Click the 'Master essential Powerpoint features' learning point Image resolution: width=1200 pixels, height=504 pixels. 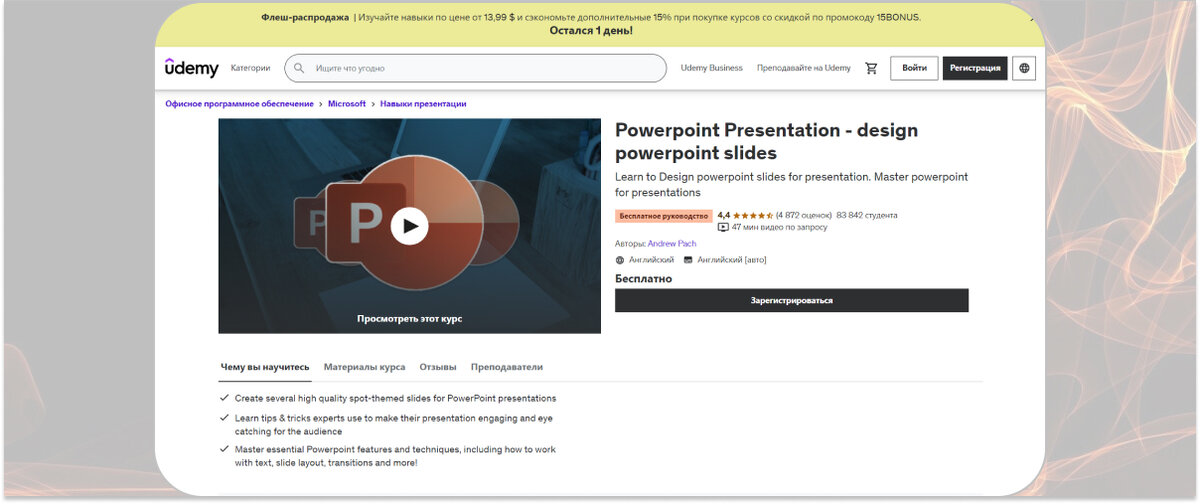pos(395,456)
